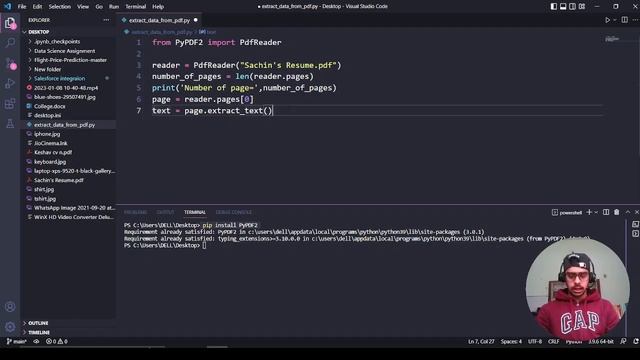Click the editor minimap preview
Viewport: 640px width, 360px height.
click(612, 39)
